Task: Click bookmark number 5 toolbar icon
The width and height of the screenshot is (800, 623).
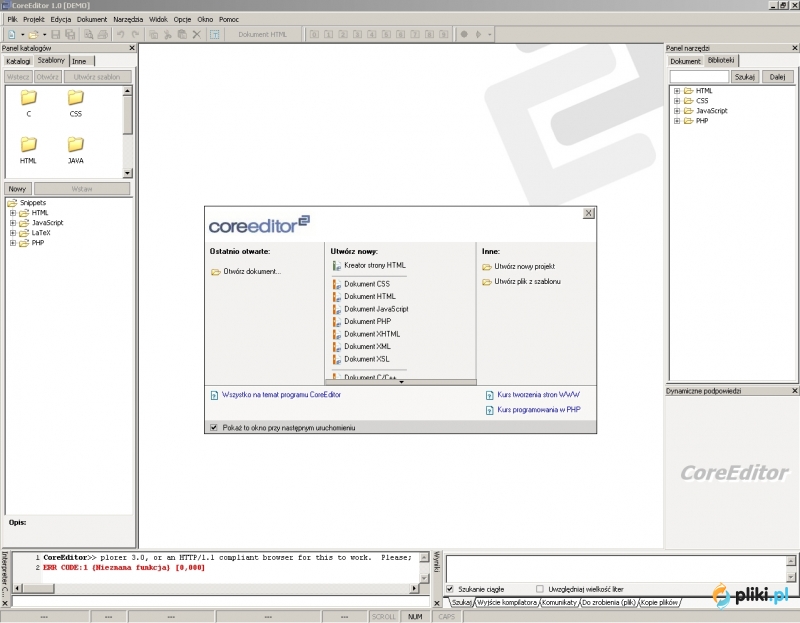Action: point(386,35)
